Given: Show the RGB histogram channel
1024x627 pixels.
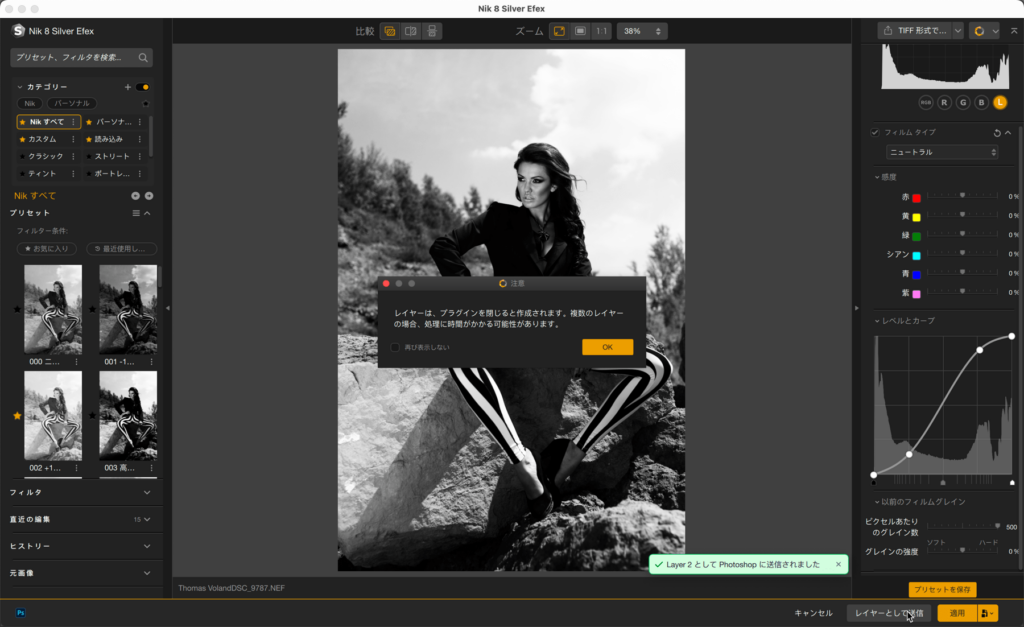Looking at the screenshot, I should [x=925, y=103].
